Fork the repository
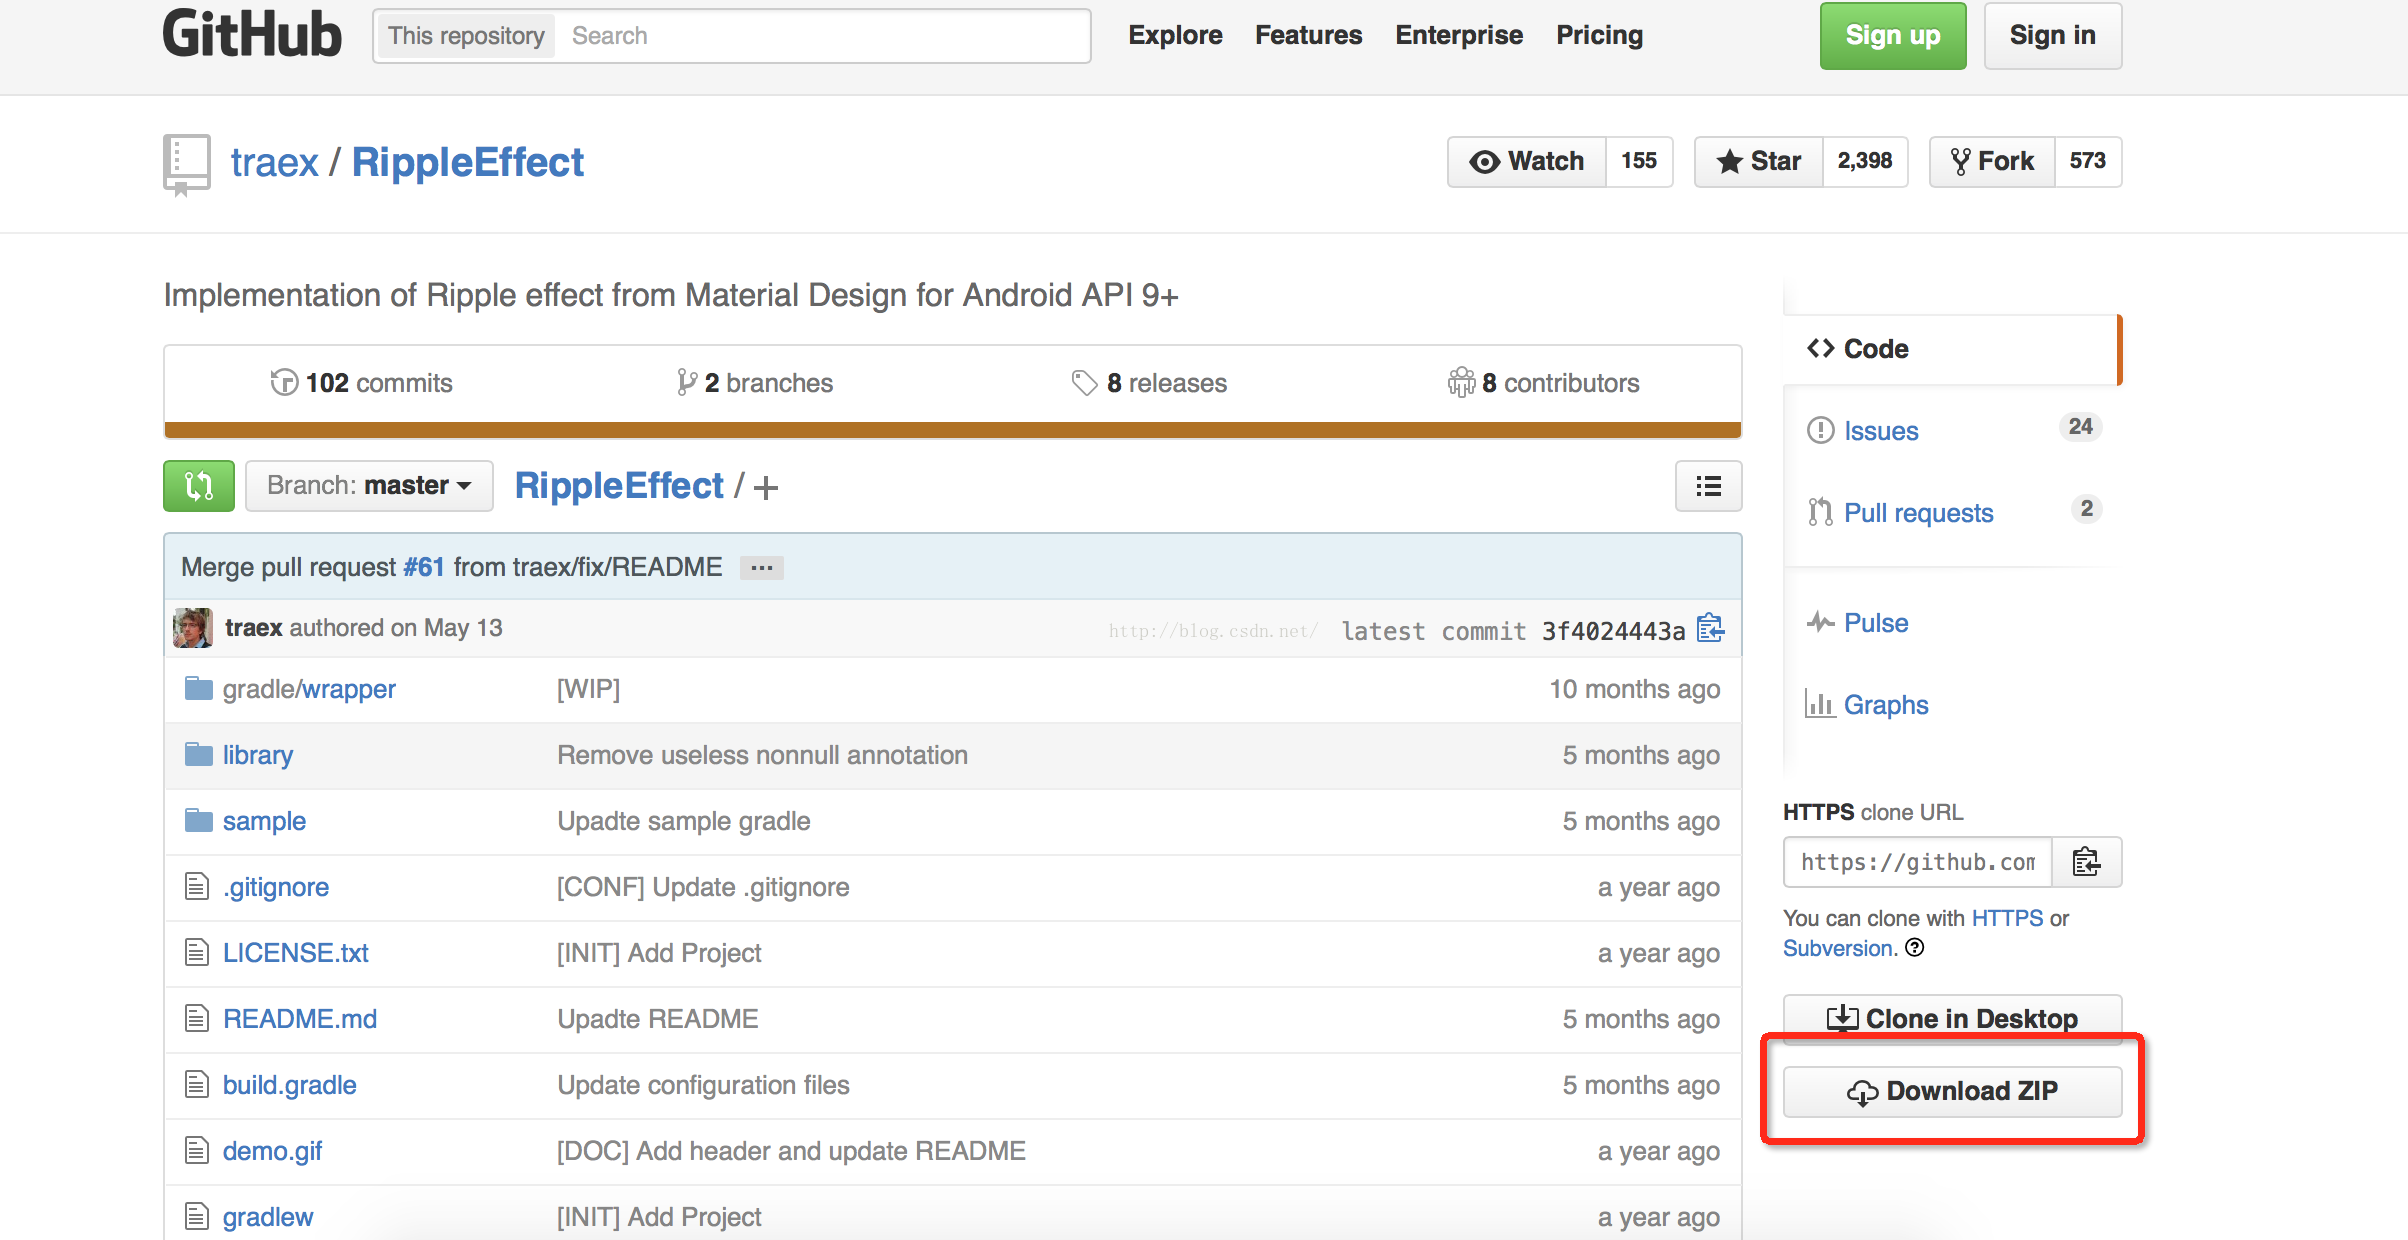2408x1240 pixels. [1992, 162]
